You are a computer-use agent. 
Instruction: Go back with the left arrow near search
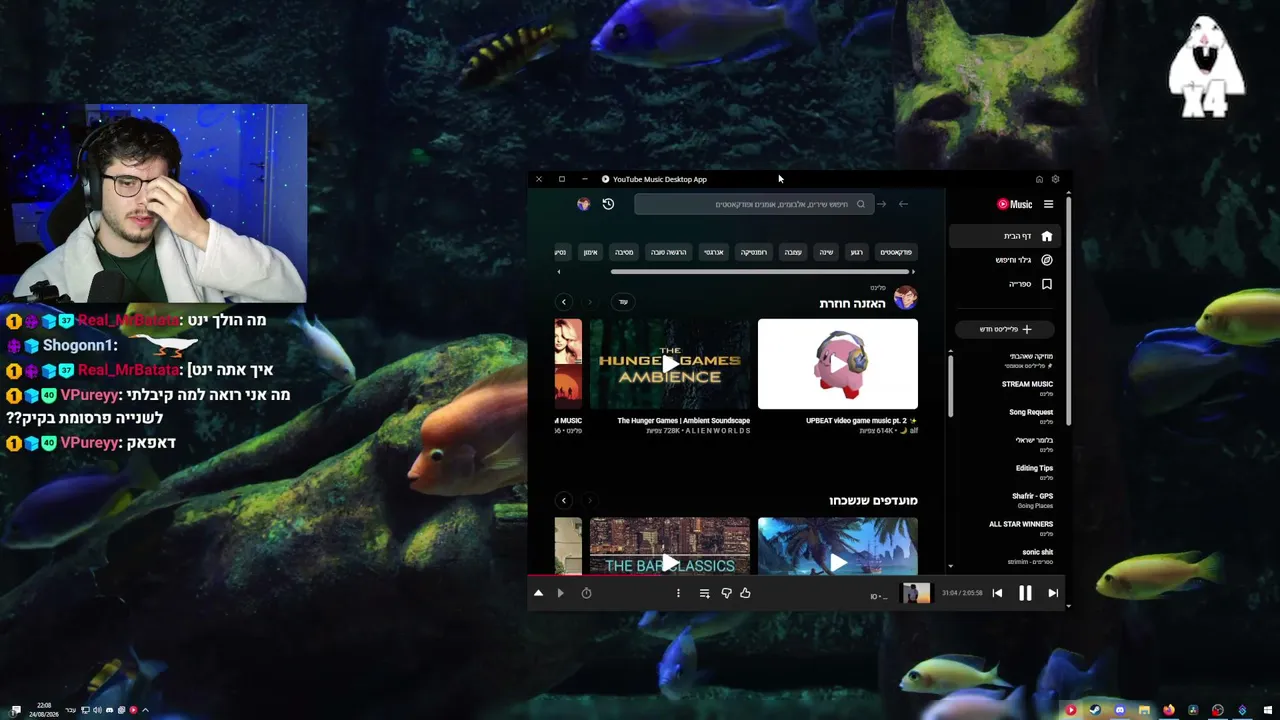coord(903,204)
